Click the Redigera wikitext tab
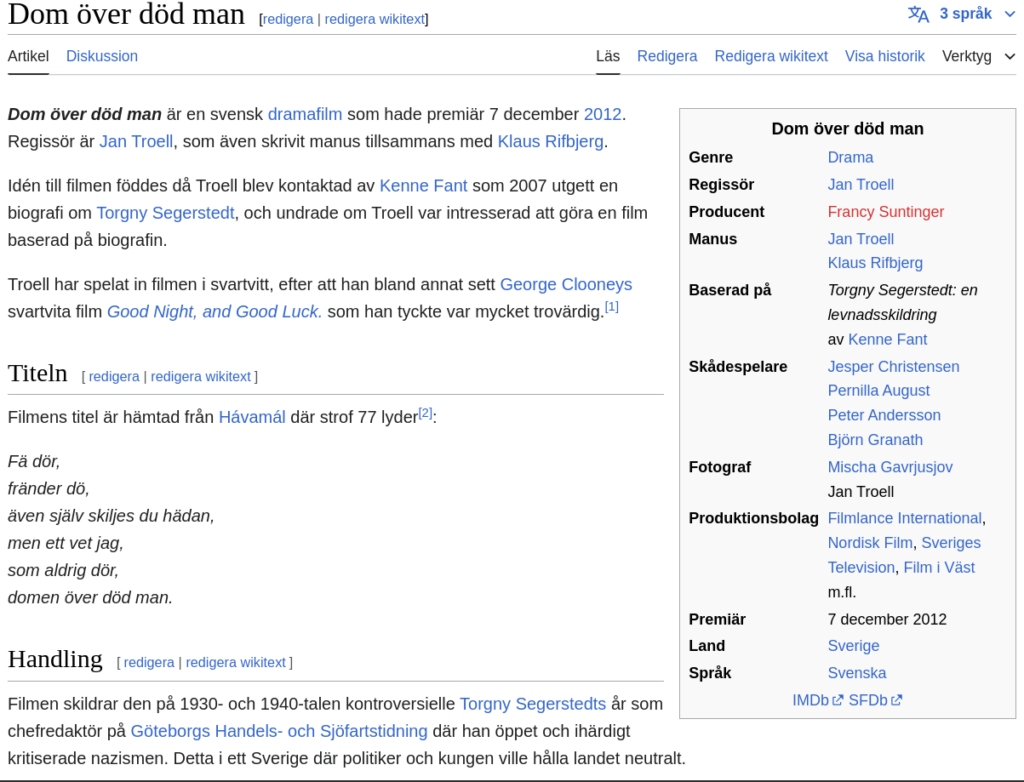 click(770, 56)
